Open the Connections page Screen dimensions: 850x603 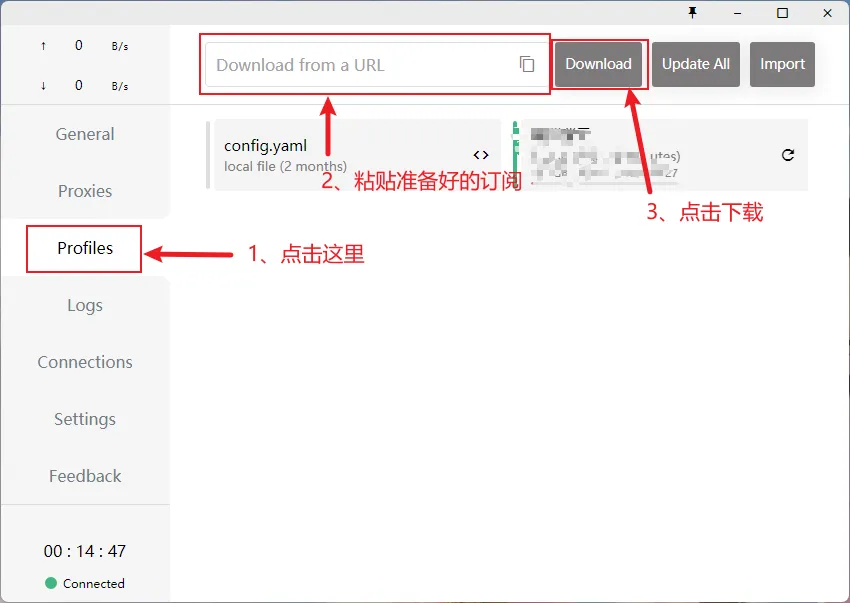pyautogui.click(x=84, y=362)
